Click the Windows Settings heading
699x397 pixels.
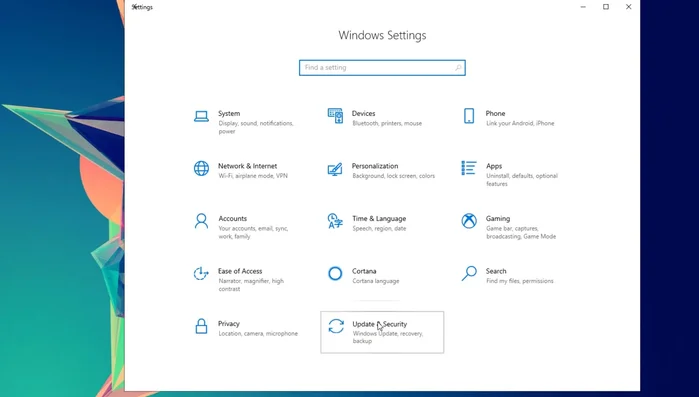(382, 36)
